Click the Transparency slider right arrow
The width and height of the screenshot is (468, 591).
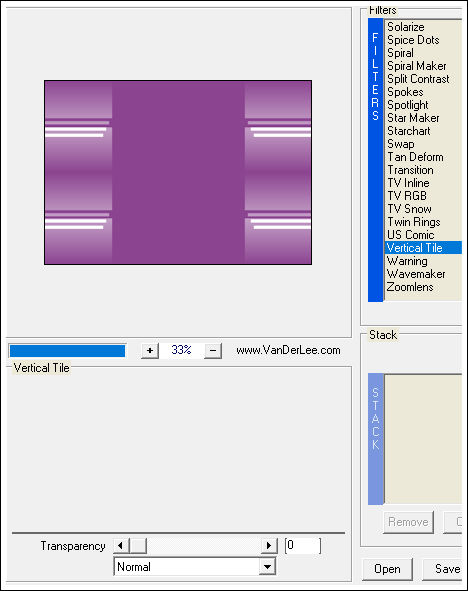(269, 545)
